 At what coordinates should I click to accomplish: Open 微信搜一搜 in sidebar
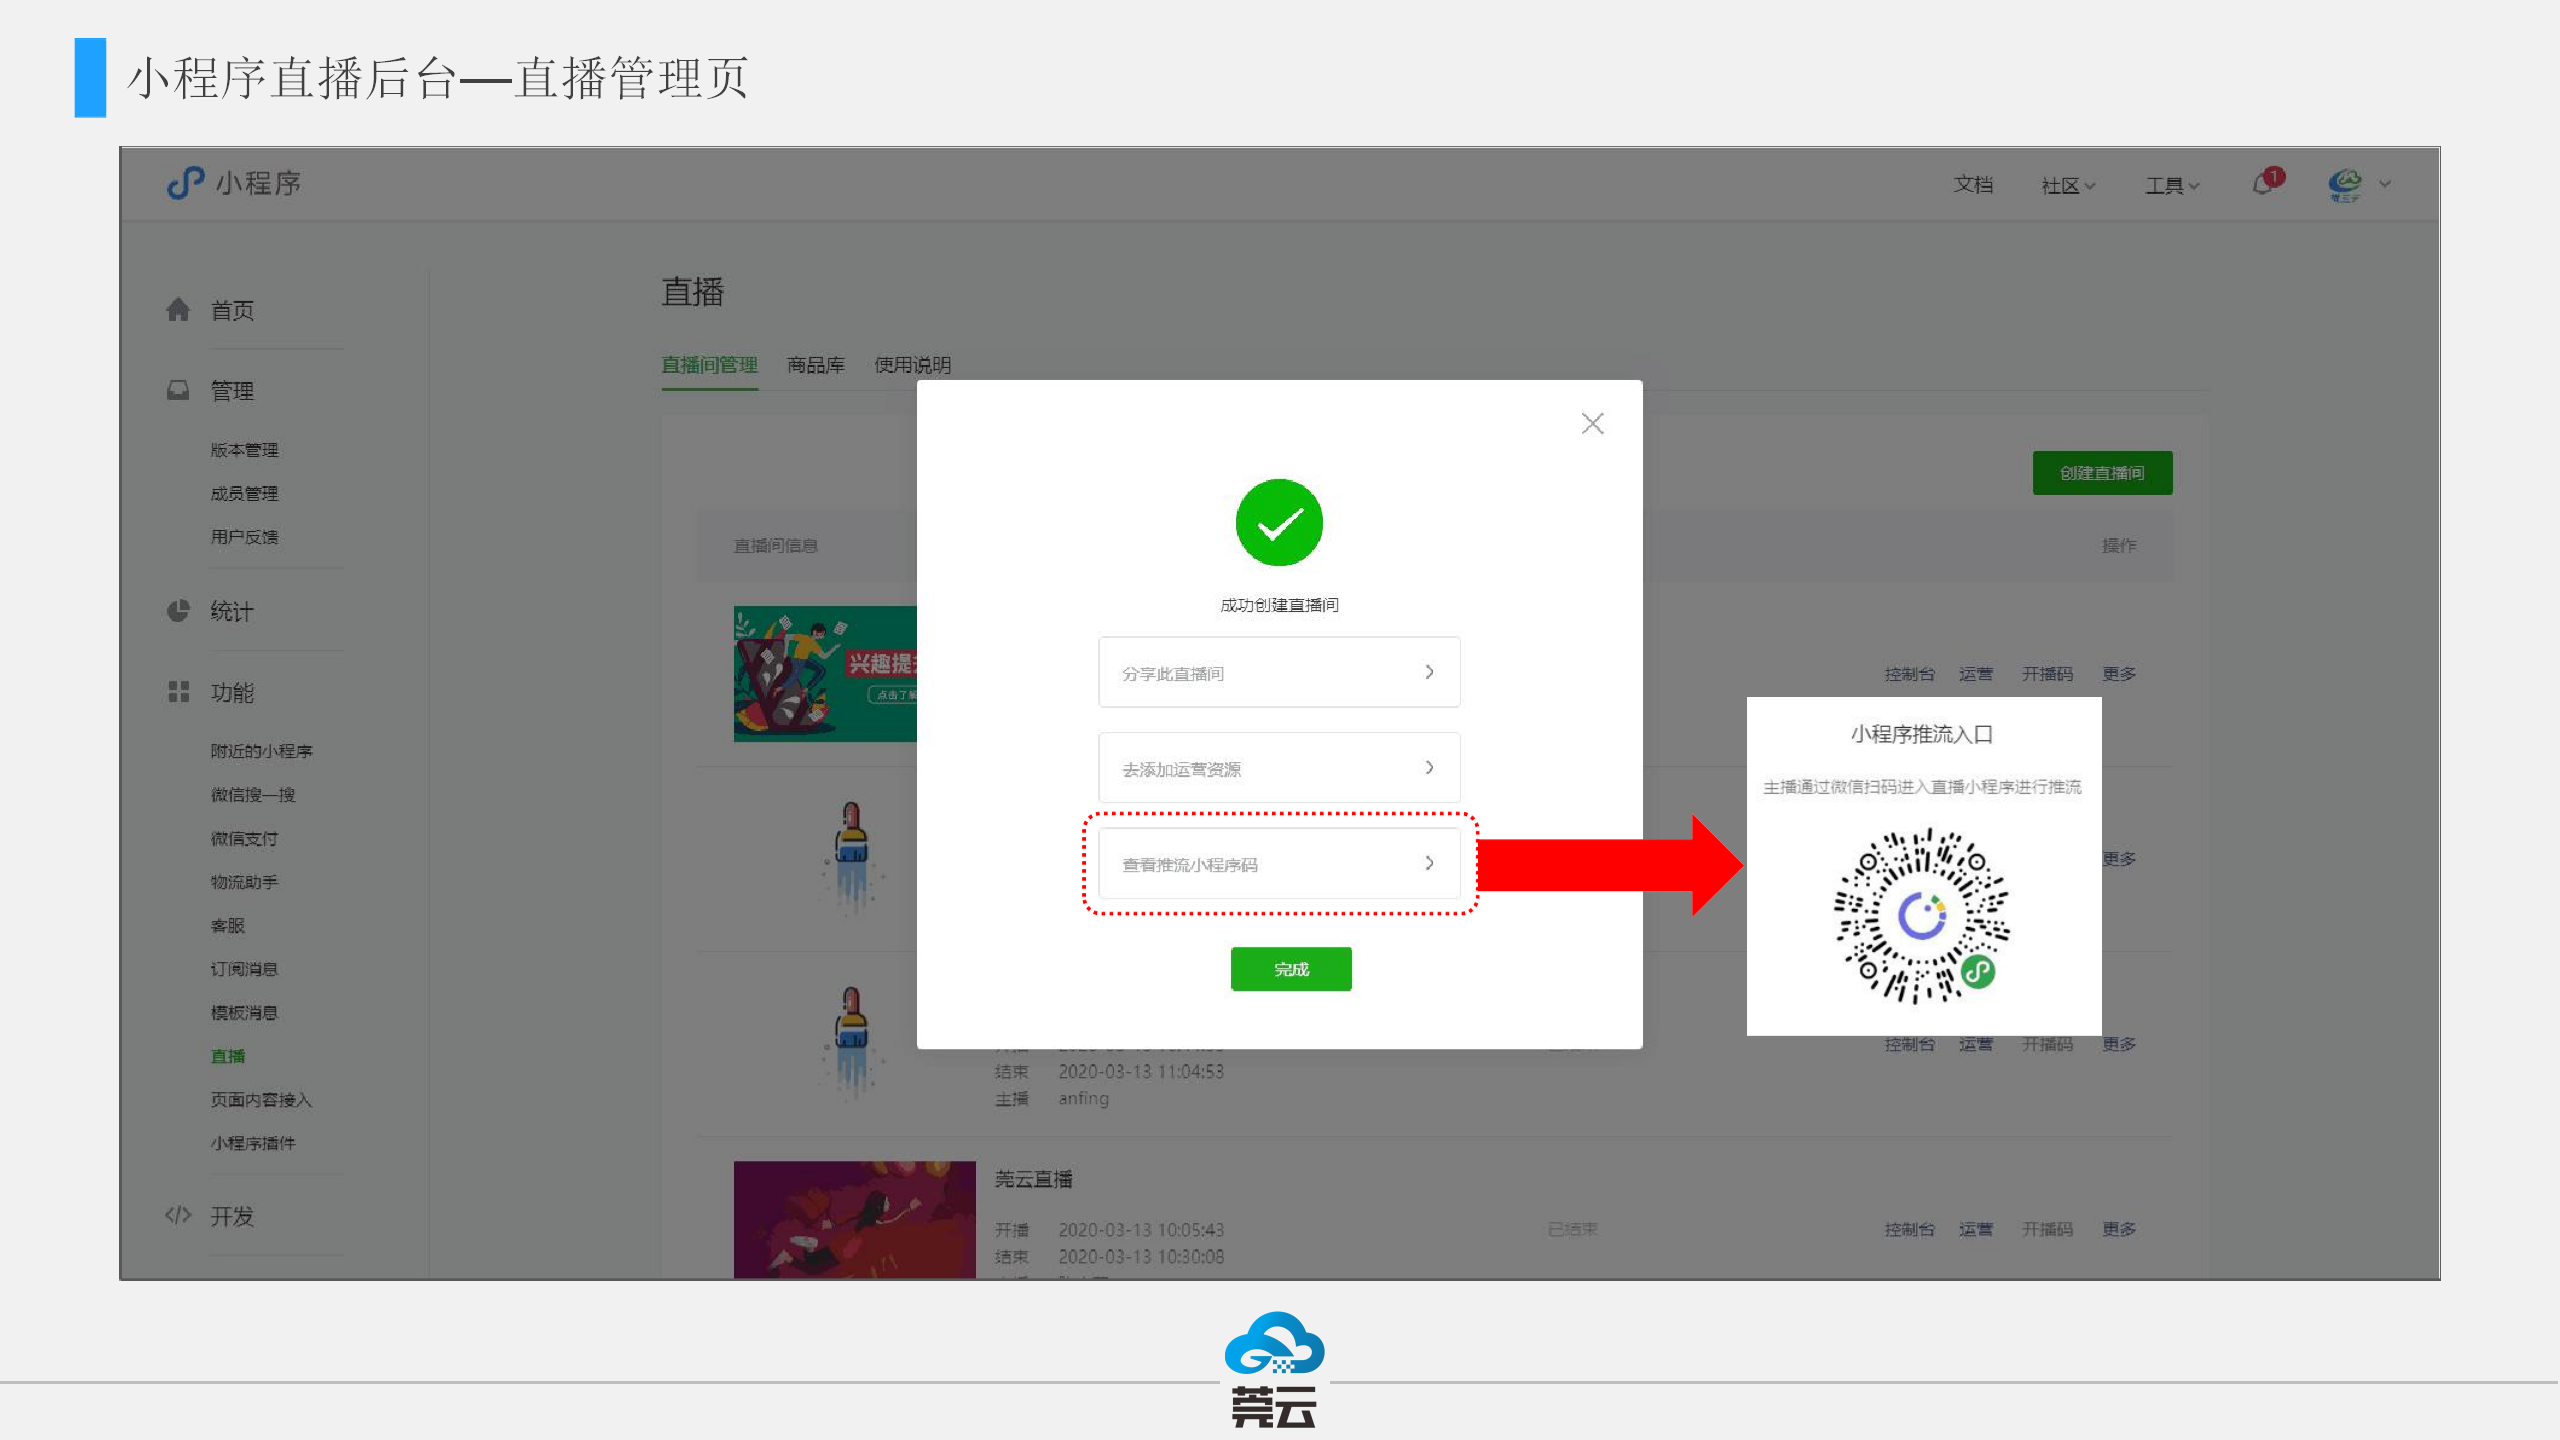pos(253,795)
